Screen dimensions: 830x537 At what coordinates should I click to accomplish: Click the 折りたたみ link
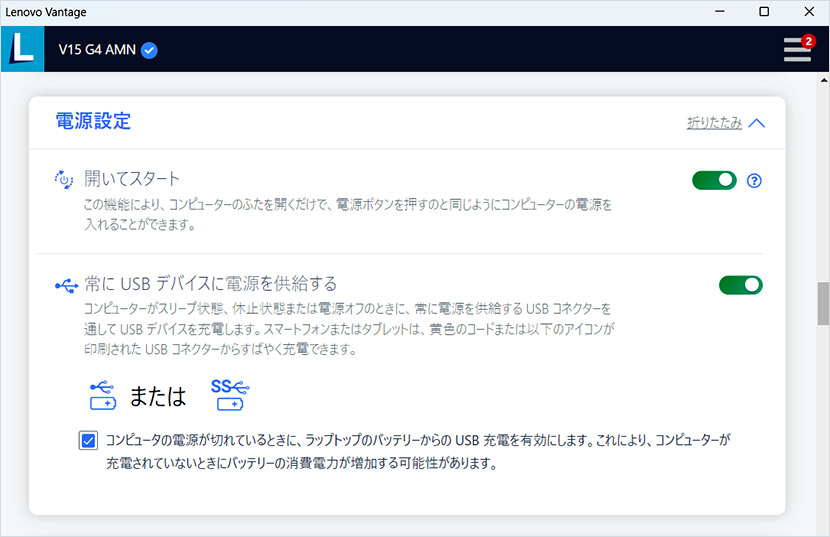(714, 123)
